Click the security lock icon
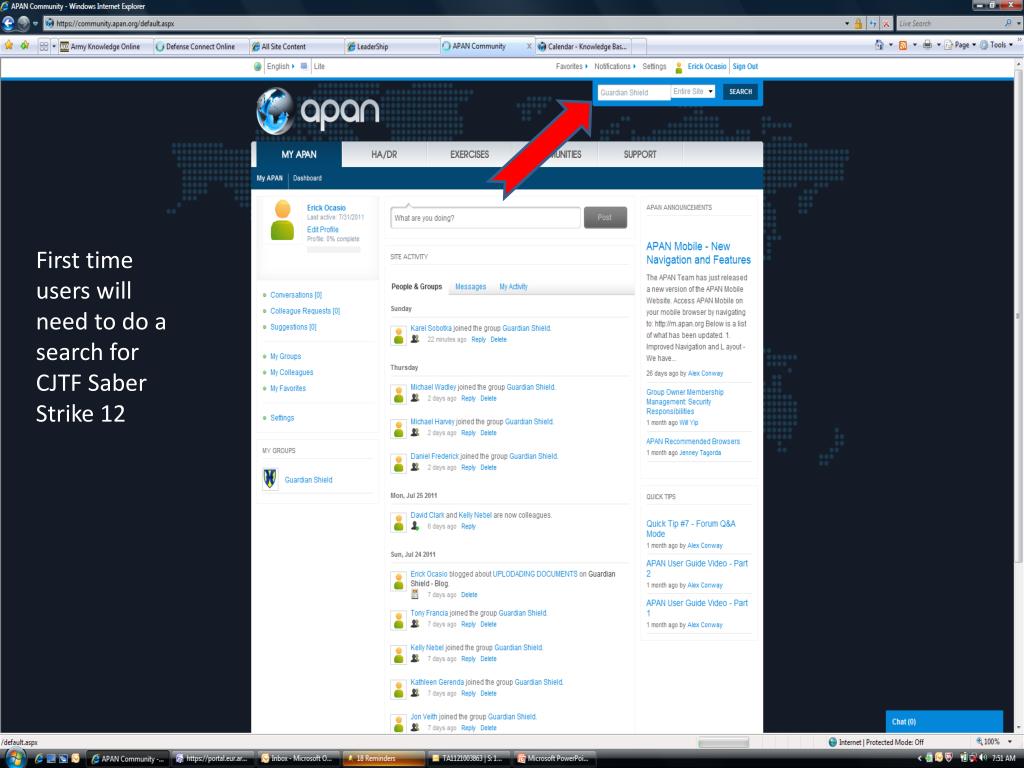The image size is (1024, 768). click(x=859, y=24)
